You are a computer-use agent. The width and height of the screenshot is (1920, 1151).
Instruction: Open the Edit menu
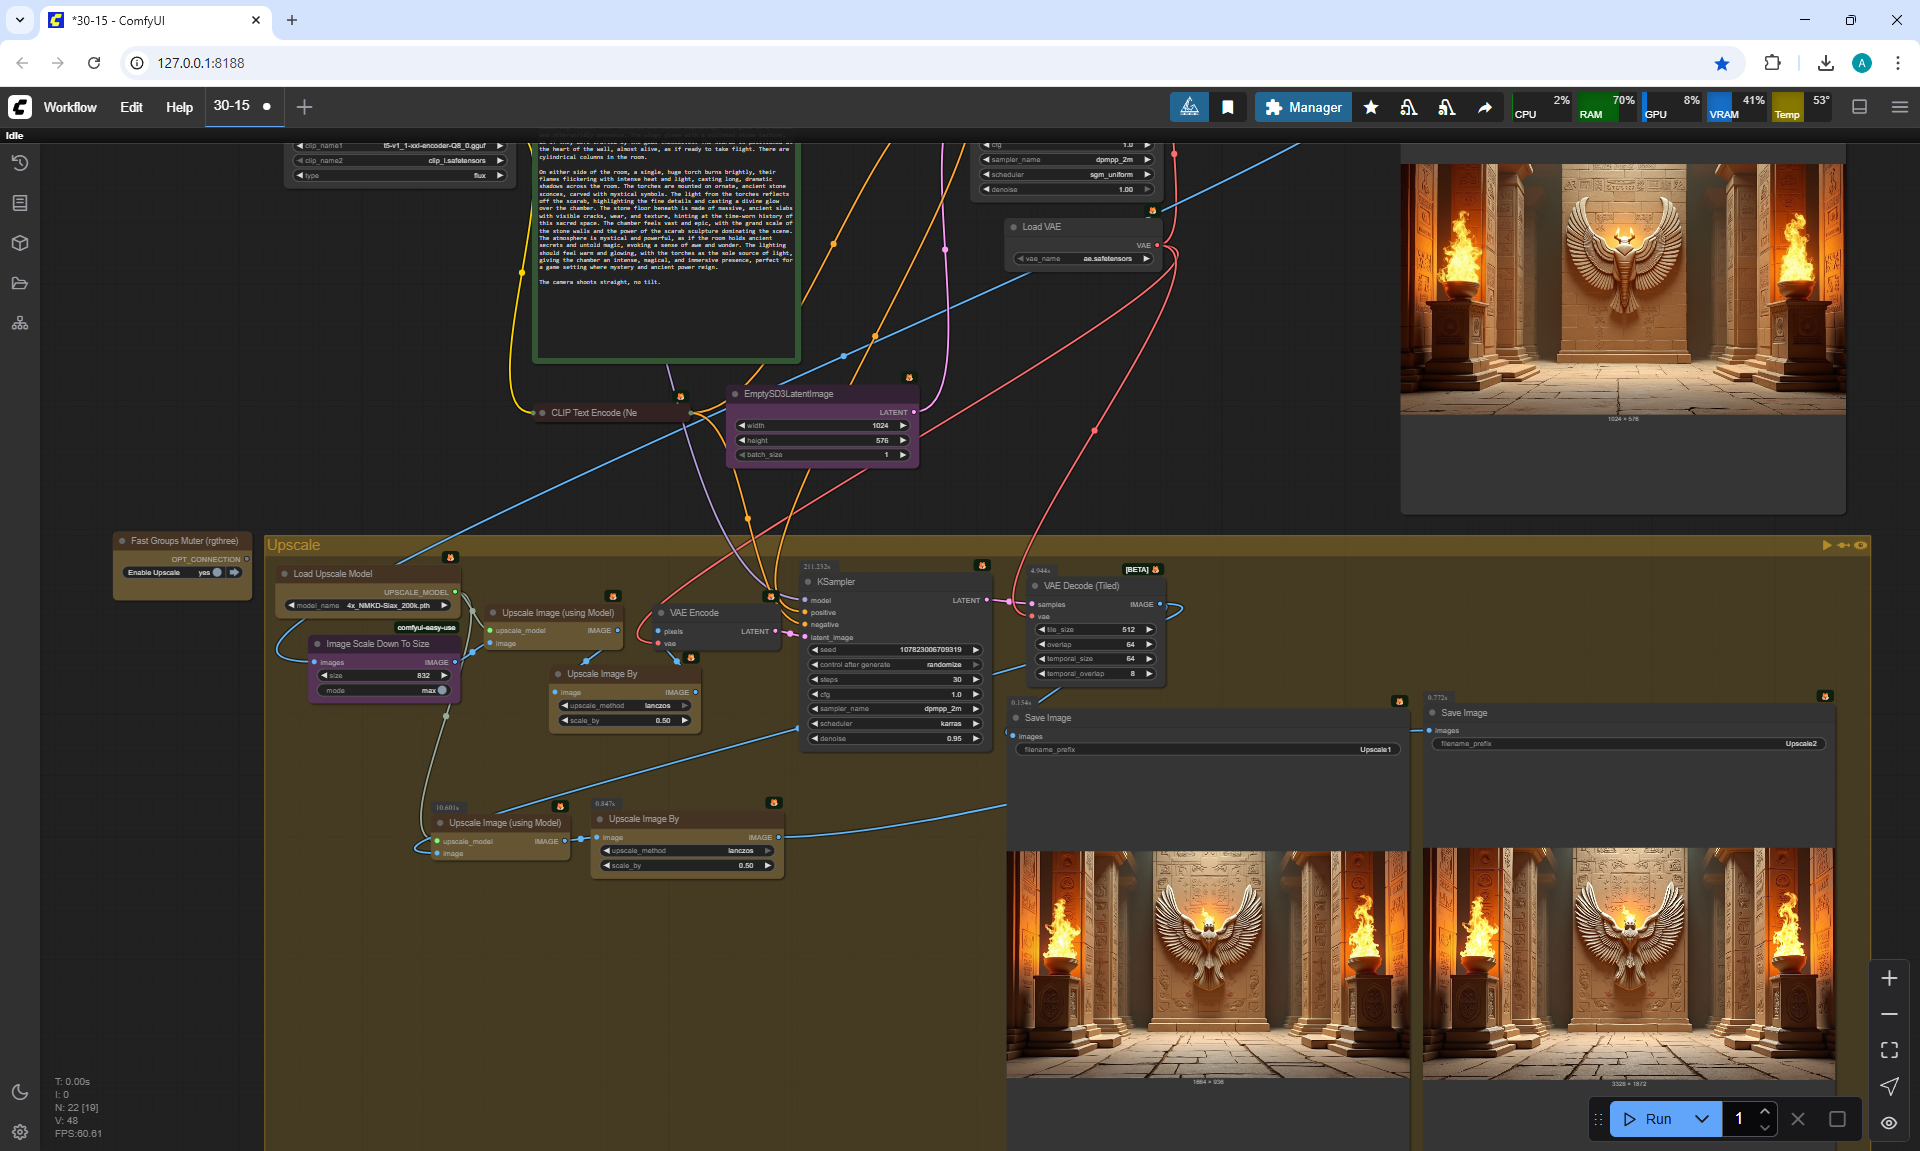pyautogui.click(x=131, y=107)
